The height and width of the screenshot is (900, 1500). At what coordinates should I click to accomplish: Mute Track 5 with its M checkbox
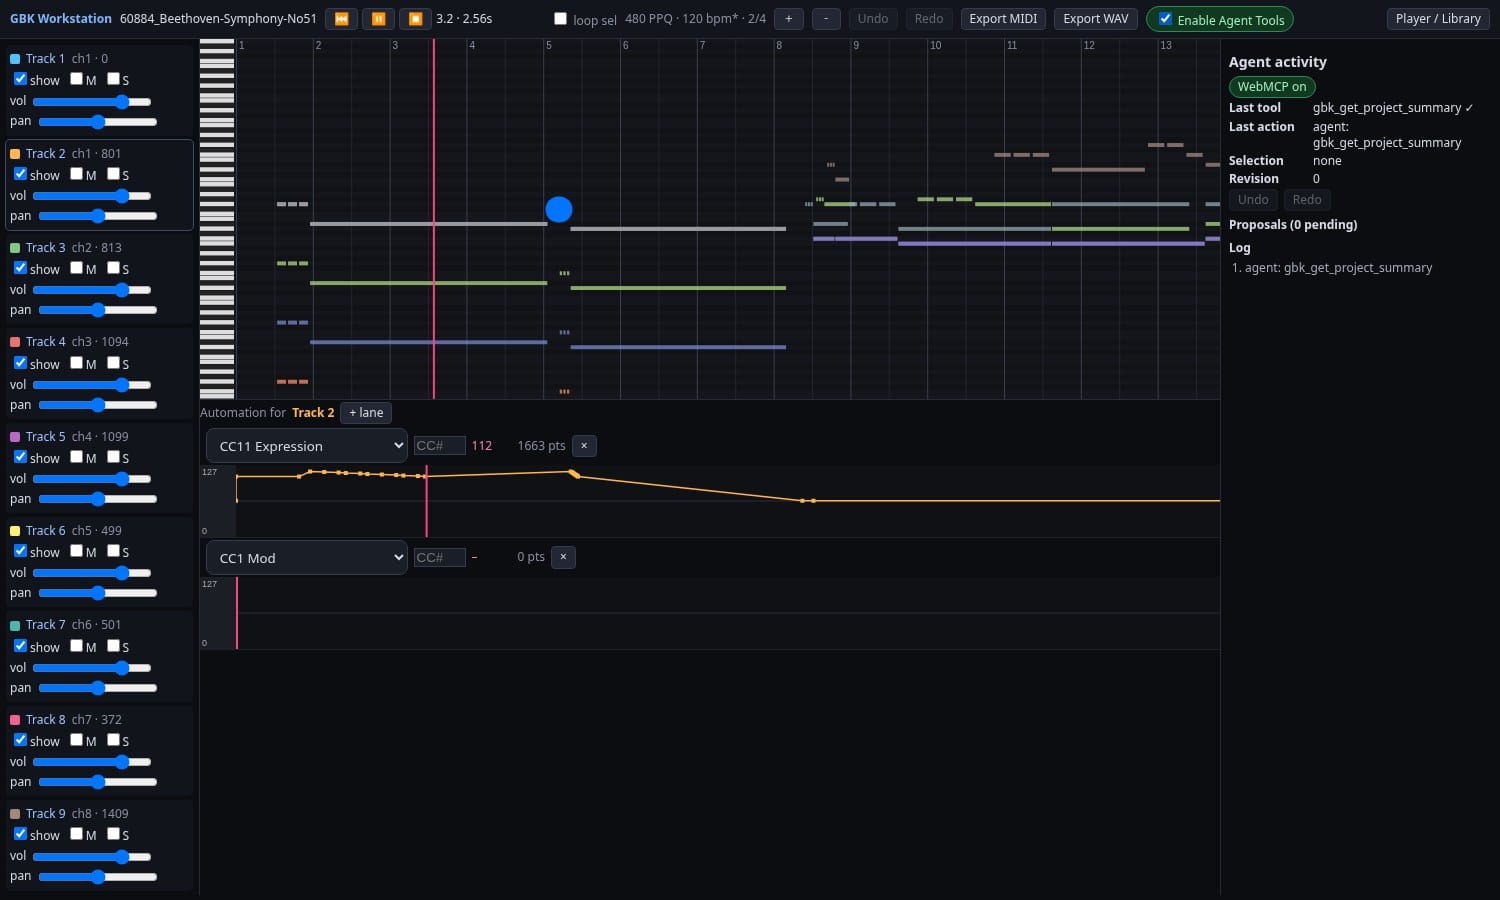click(76, 457)
